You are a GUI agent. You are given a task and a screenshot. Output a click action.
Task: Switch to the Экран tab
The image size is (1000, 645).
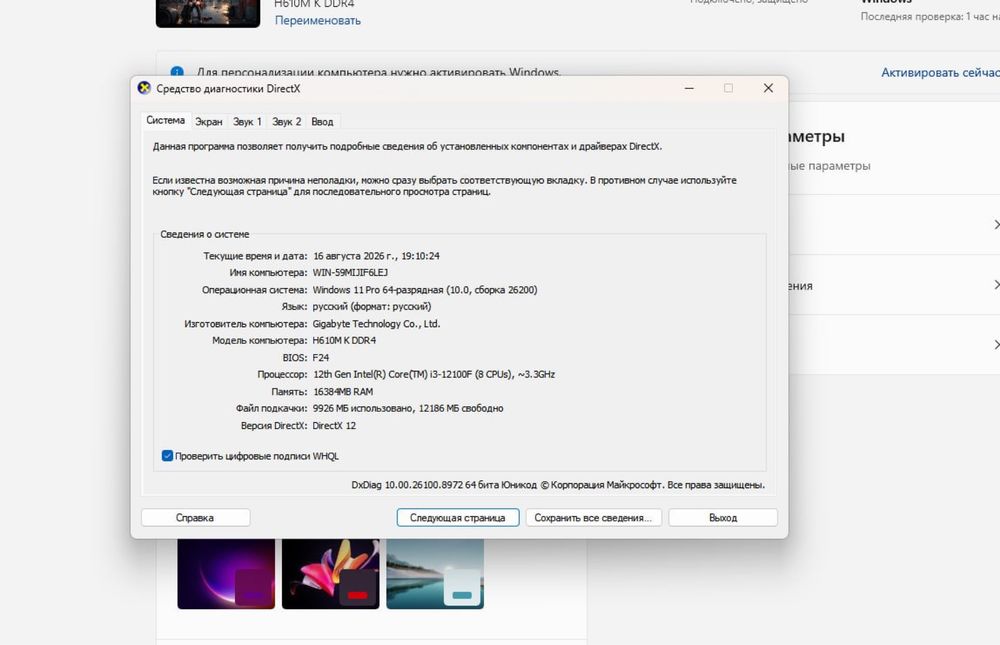pos(209,122)
